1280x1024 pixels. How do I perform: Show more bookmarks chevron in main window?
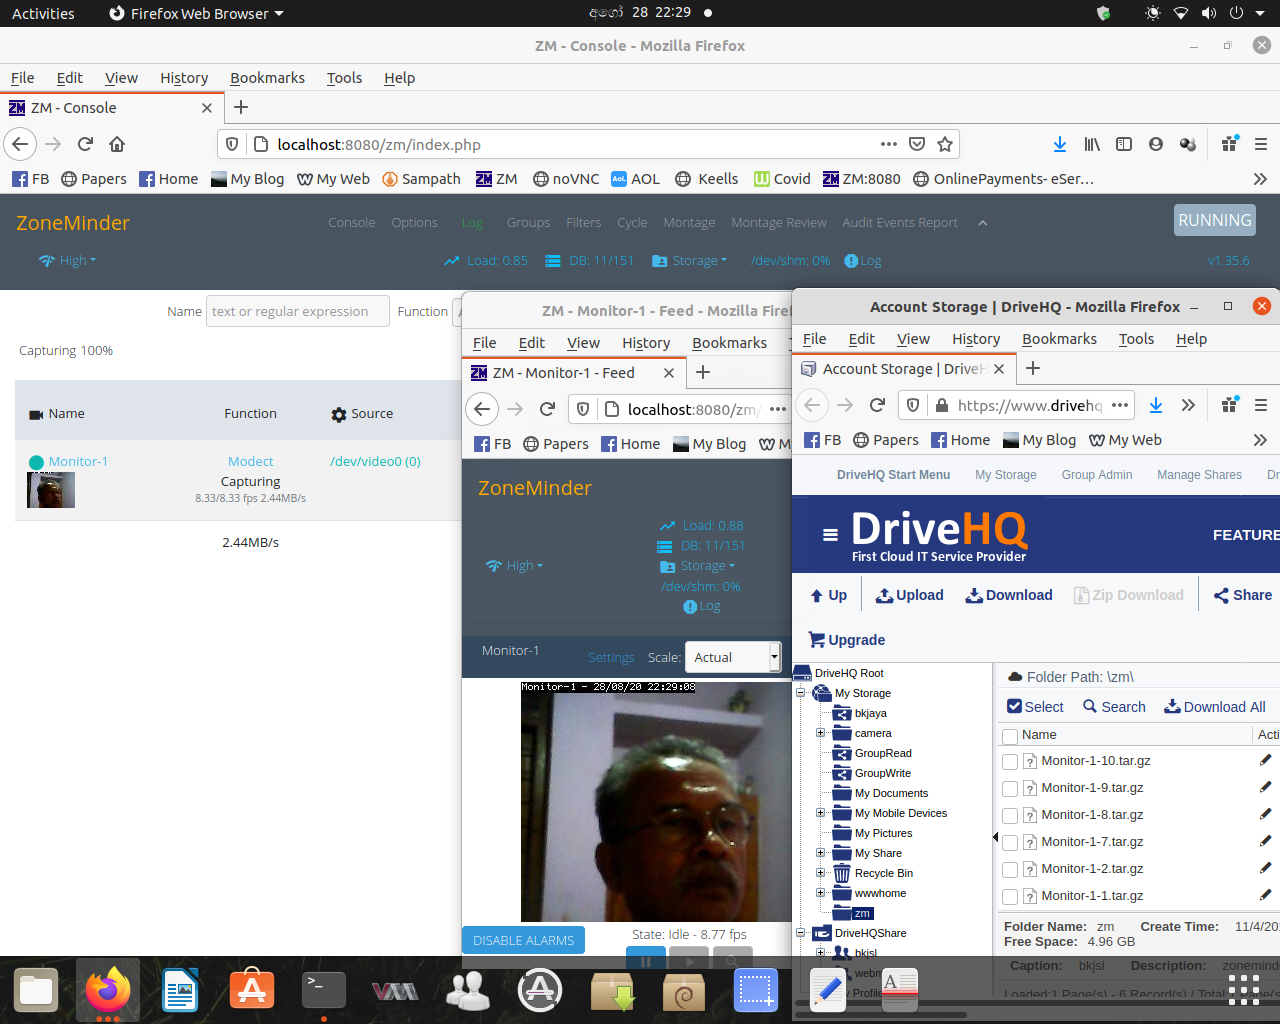[1260, 179]
